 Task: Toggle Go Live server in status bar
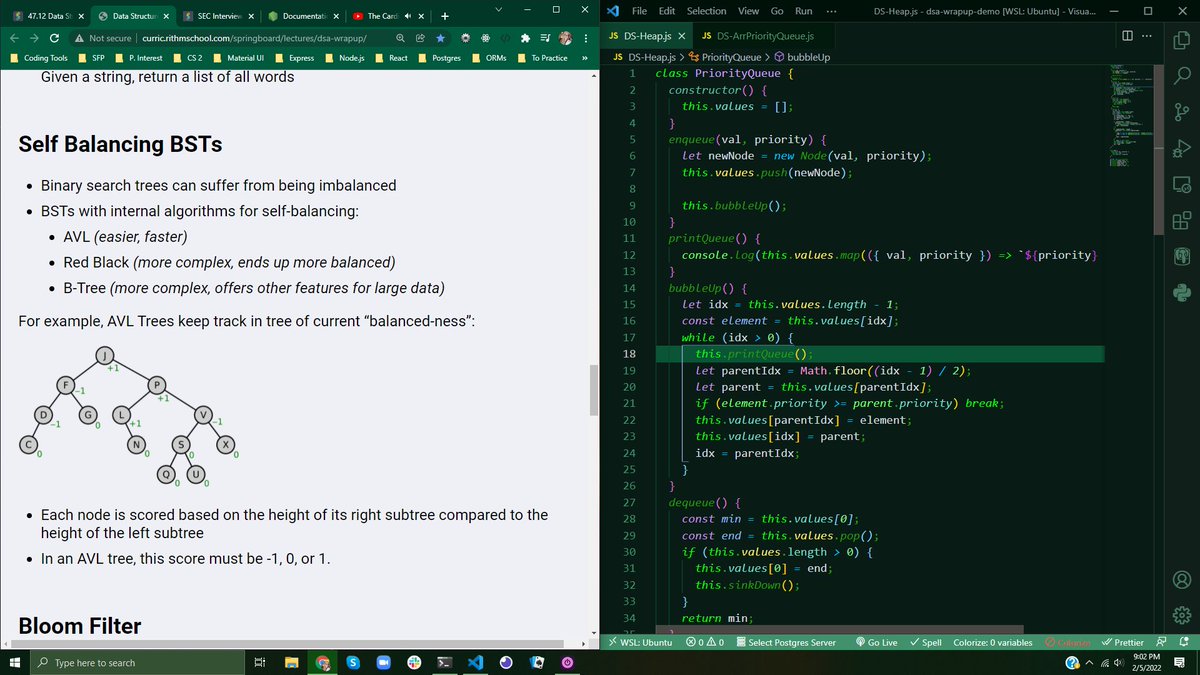pyautogui.click(x=876, y=642)
